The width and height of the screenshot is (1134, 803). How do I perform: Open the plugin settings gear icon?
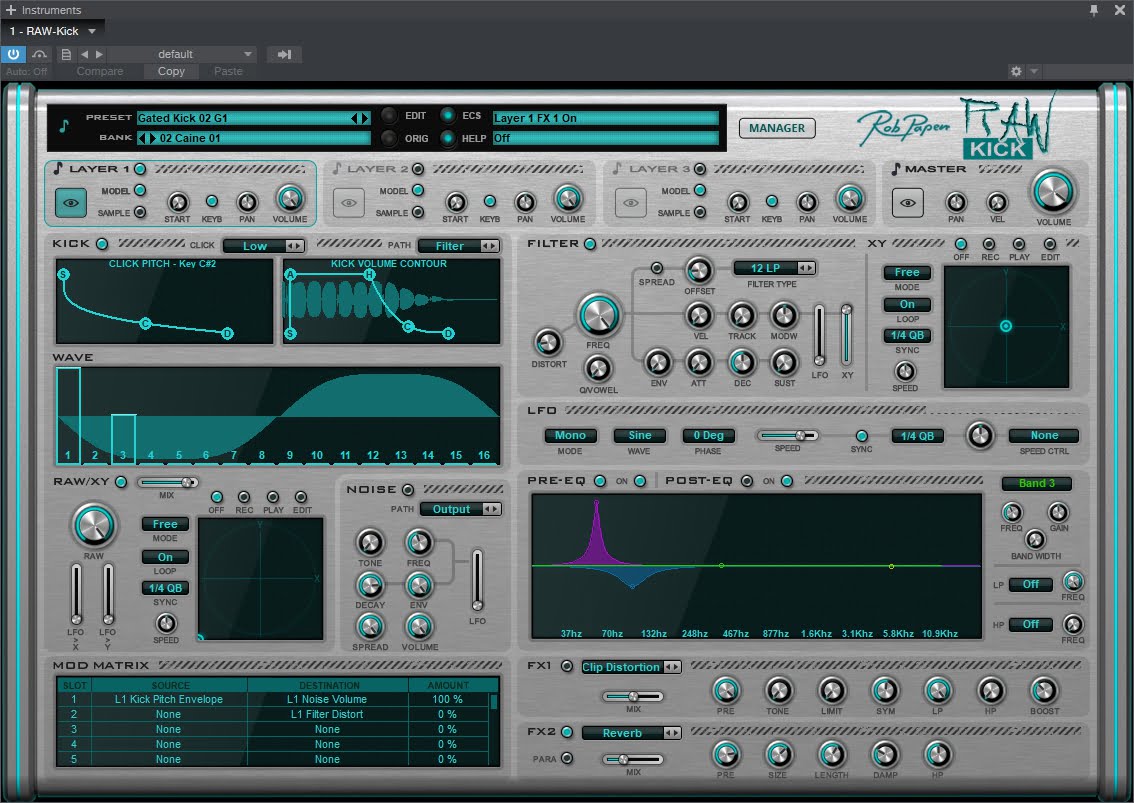[1016, 71]
